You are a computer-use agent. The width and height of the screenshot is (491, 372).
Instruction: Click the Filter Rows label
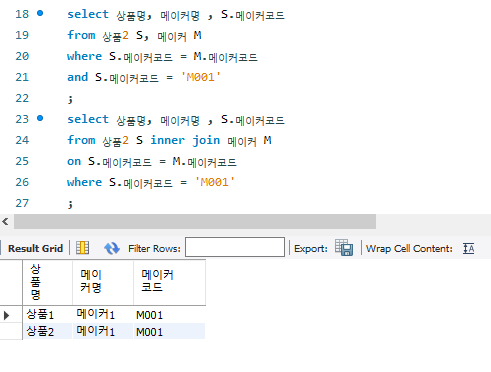pyautogui.click(x=154, y=249)
